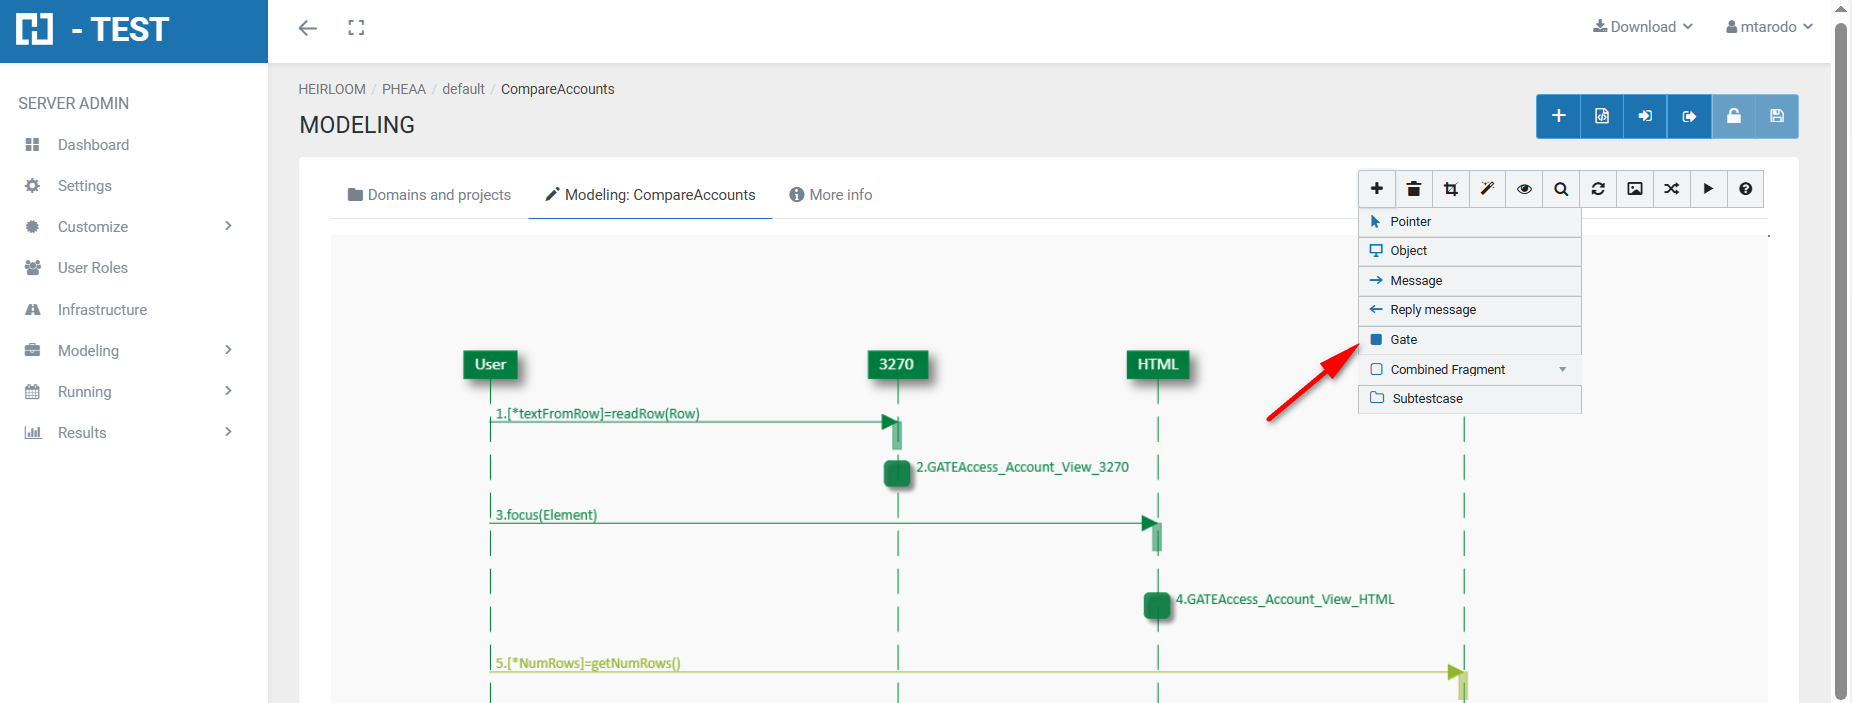Switch to the More info tab
Viewport: 1852px width, 703px height.
pyautogui.click(x=830, y=195)
